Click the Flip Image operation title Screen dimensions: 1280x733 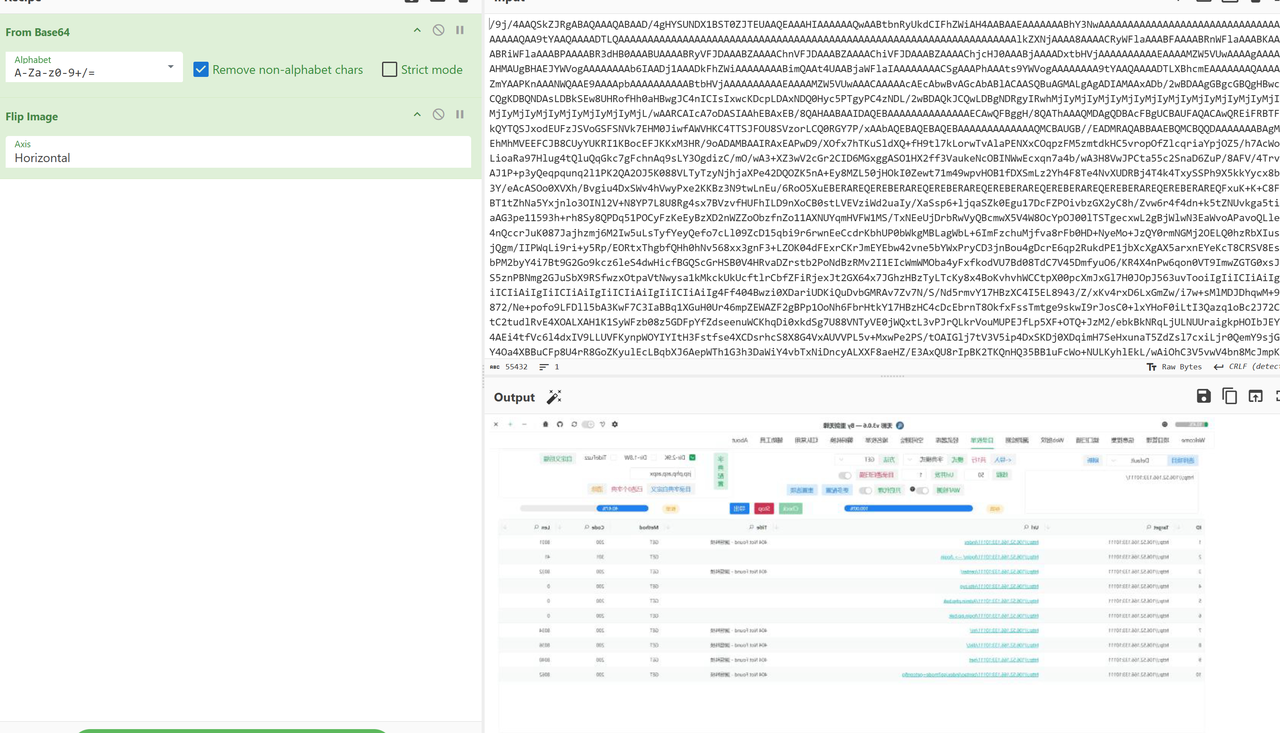click(32, 116)
